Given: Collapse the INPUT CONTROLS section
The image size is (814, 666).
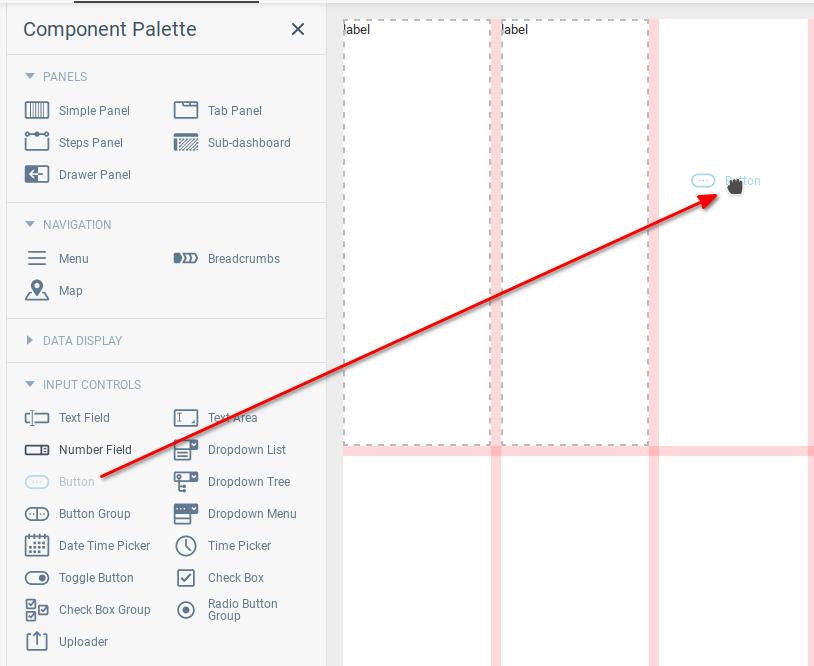Looking at the screenshot, I should point(30,384).
